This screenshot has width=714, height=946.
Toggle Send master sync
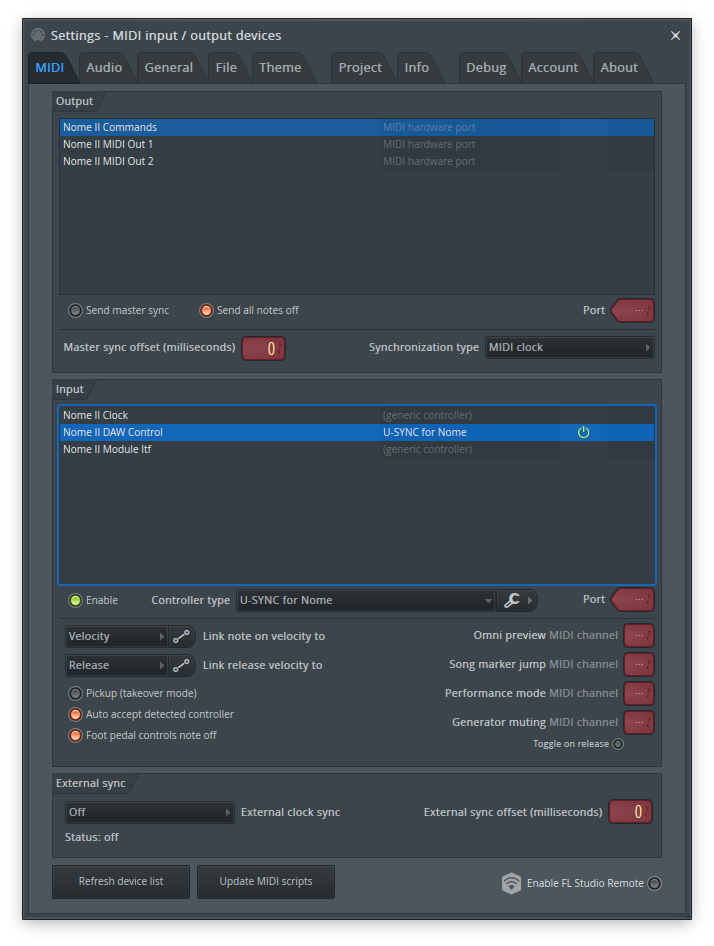click(x=75, y=311)
